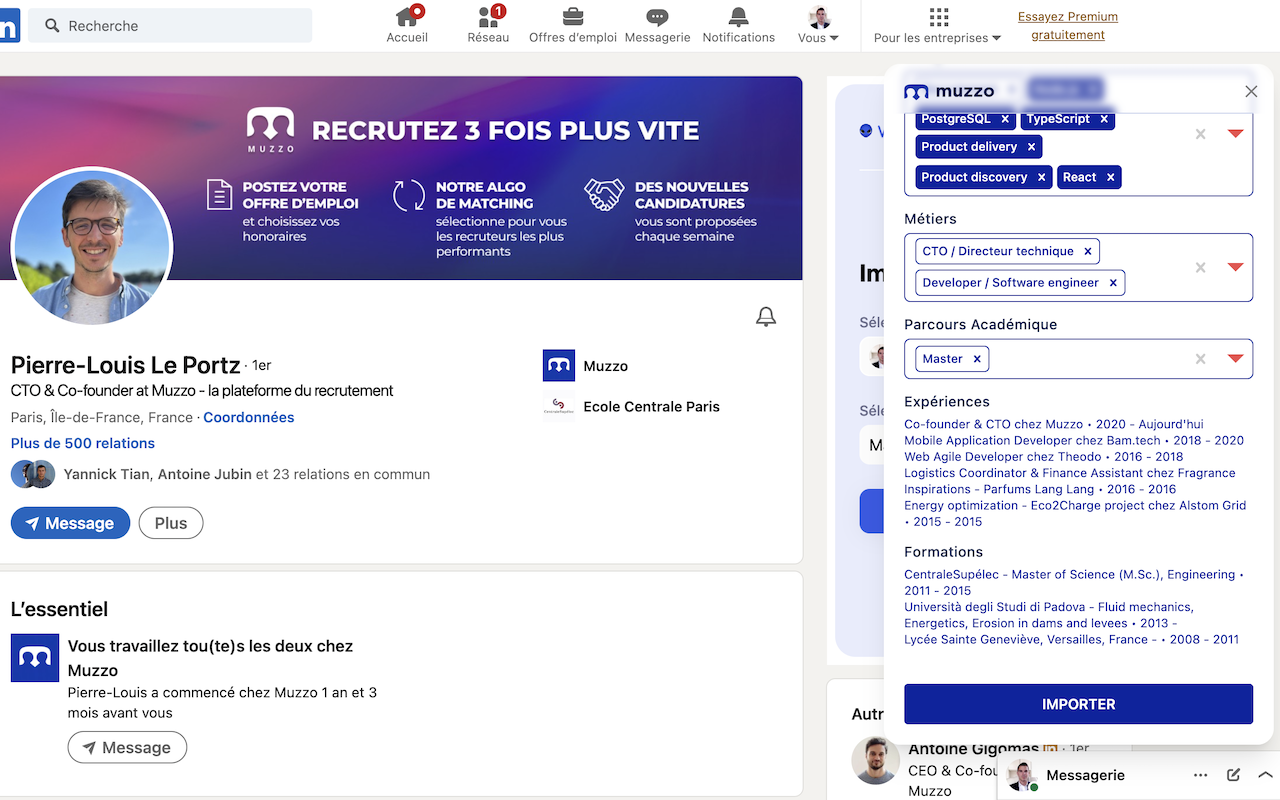Viewport: 1280px width, 800px height.
Task: Remove Developer / Software engineer tag
Action: 1113,283
